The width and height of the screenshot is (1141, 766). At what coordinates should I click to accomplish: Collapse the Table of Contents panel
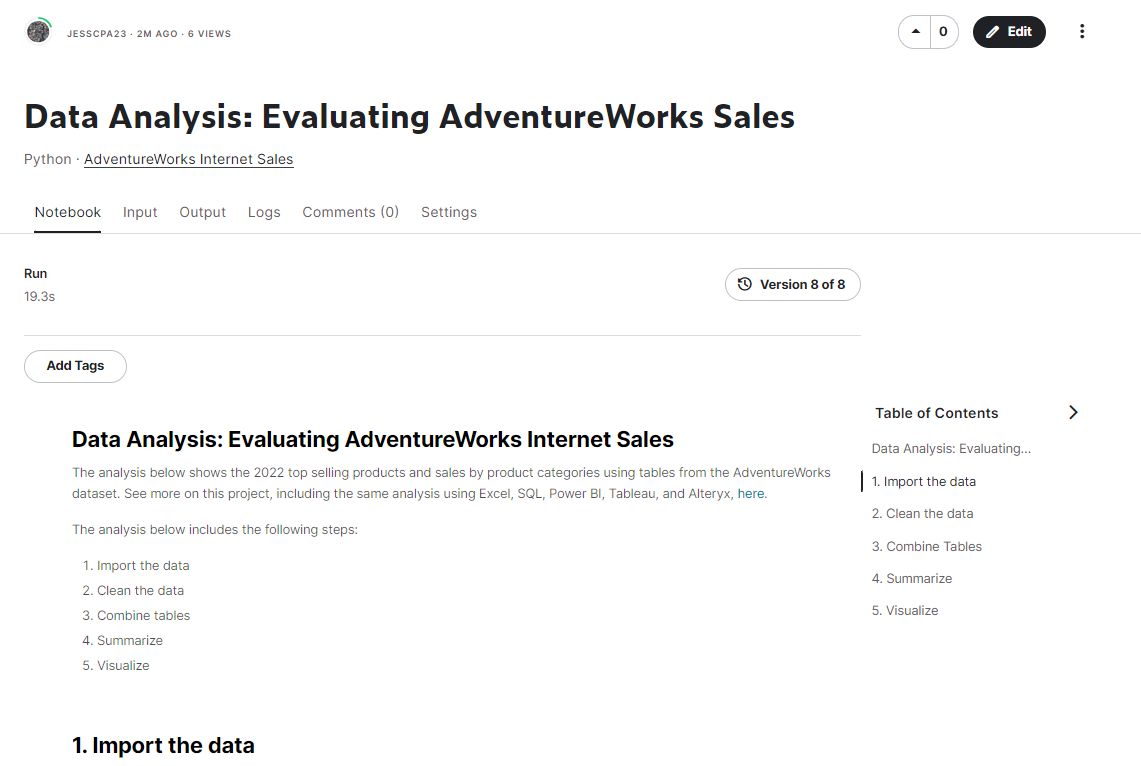pyautogui.click(x=1073, y=412)
